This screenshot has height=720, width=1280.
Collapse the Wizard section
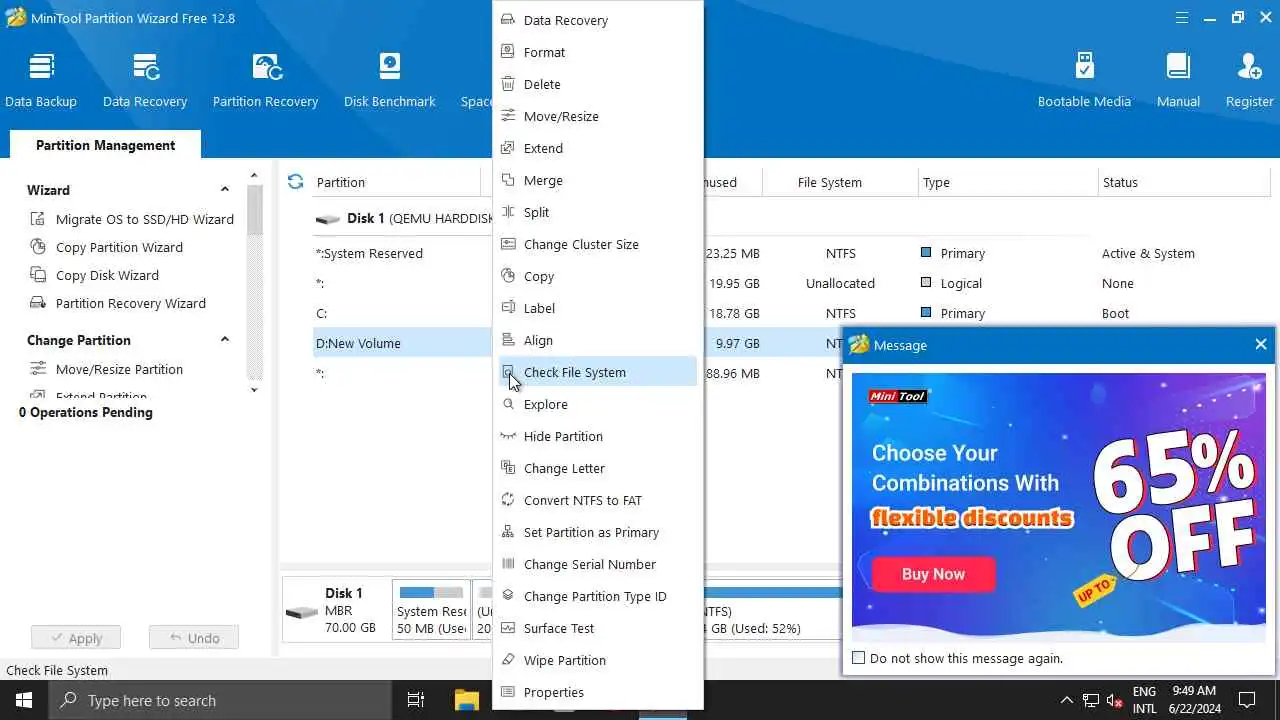pos(224,190)
